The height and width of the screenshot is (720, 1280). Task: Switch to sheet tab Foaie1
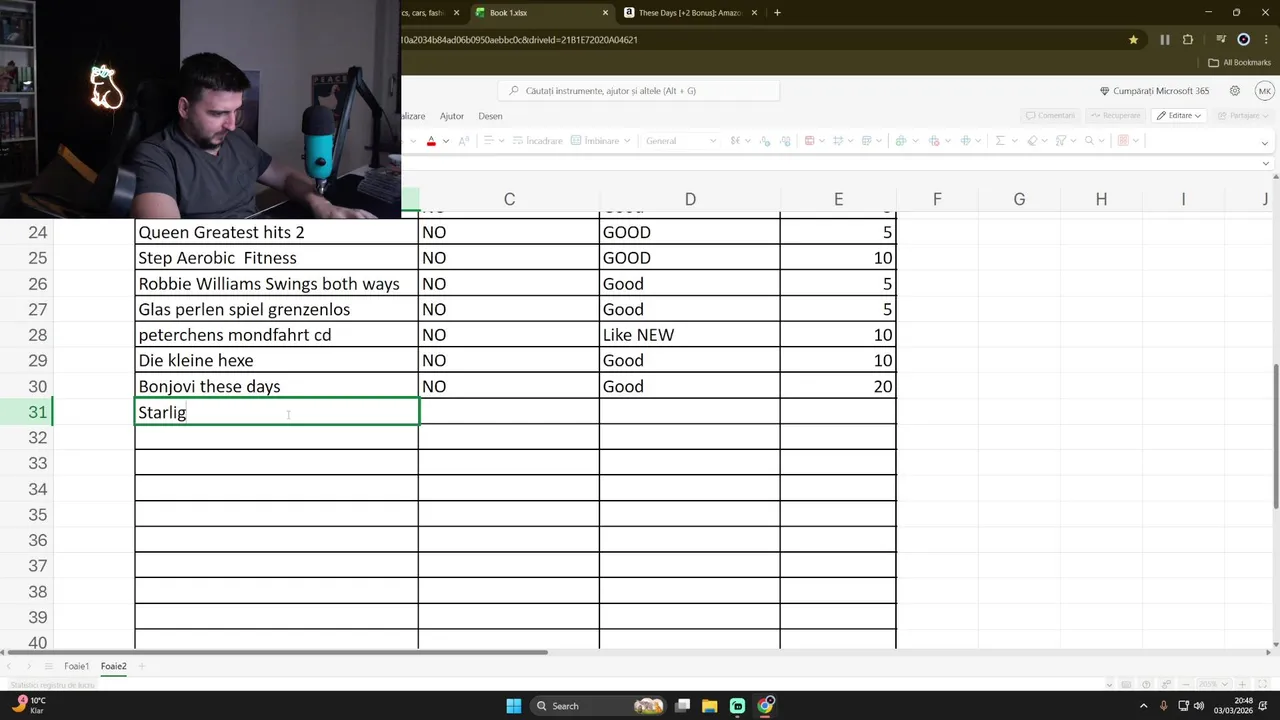(77, 666)
